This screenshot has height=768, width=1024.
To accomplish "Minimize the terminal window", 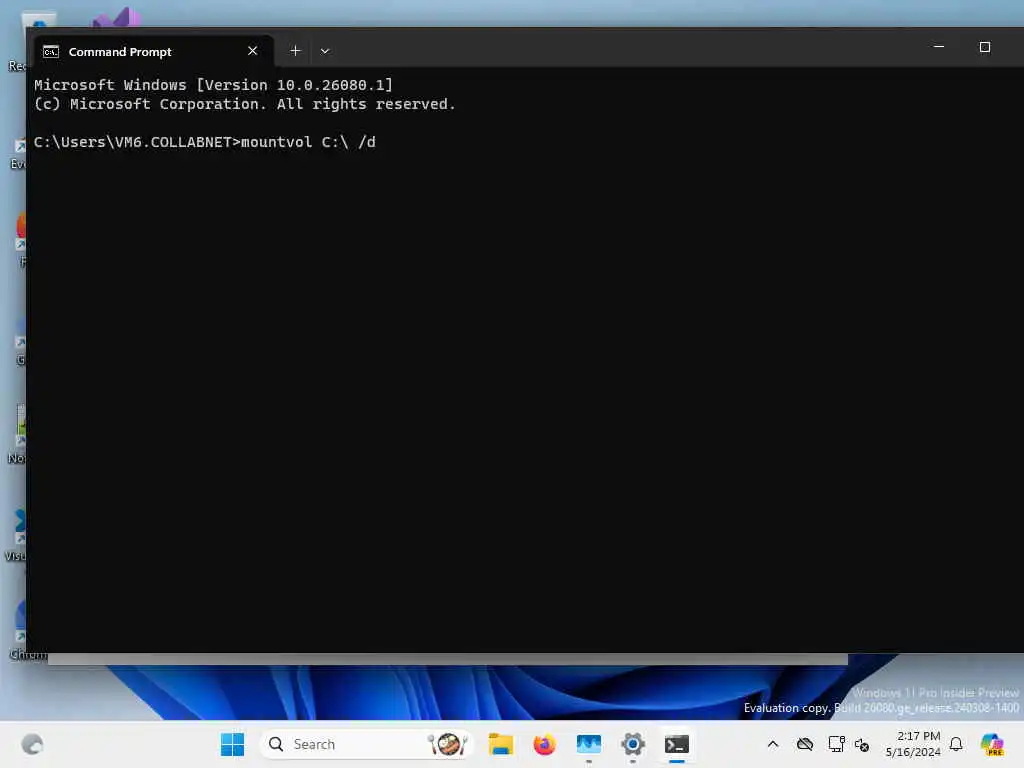I will [938, 47].
